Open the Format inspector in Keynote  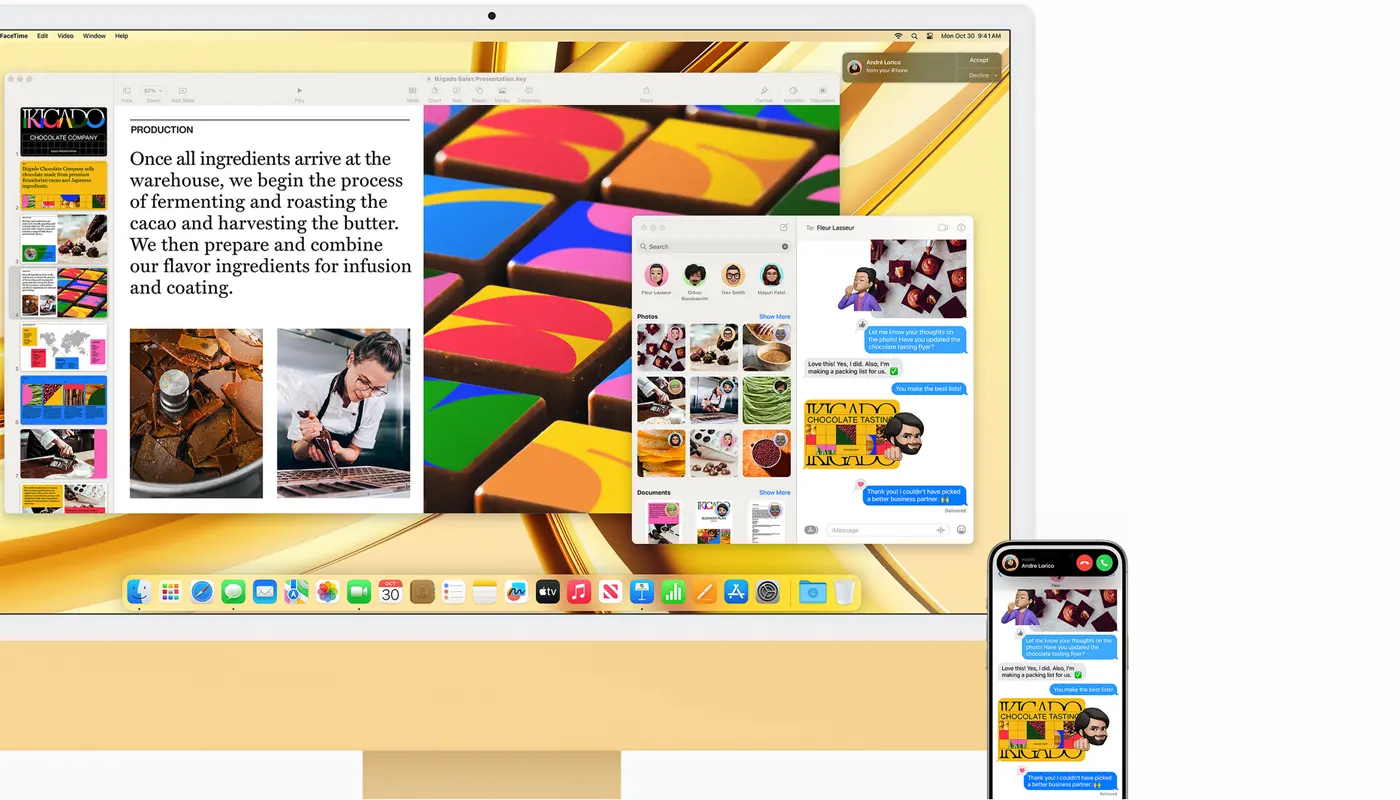point(764,94)
